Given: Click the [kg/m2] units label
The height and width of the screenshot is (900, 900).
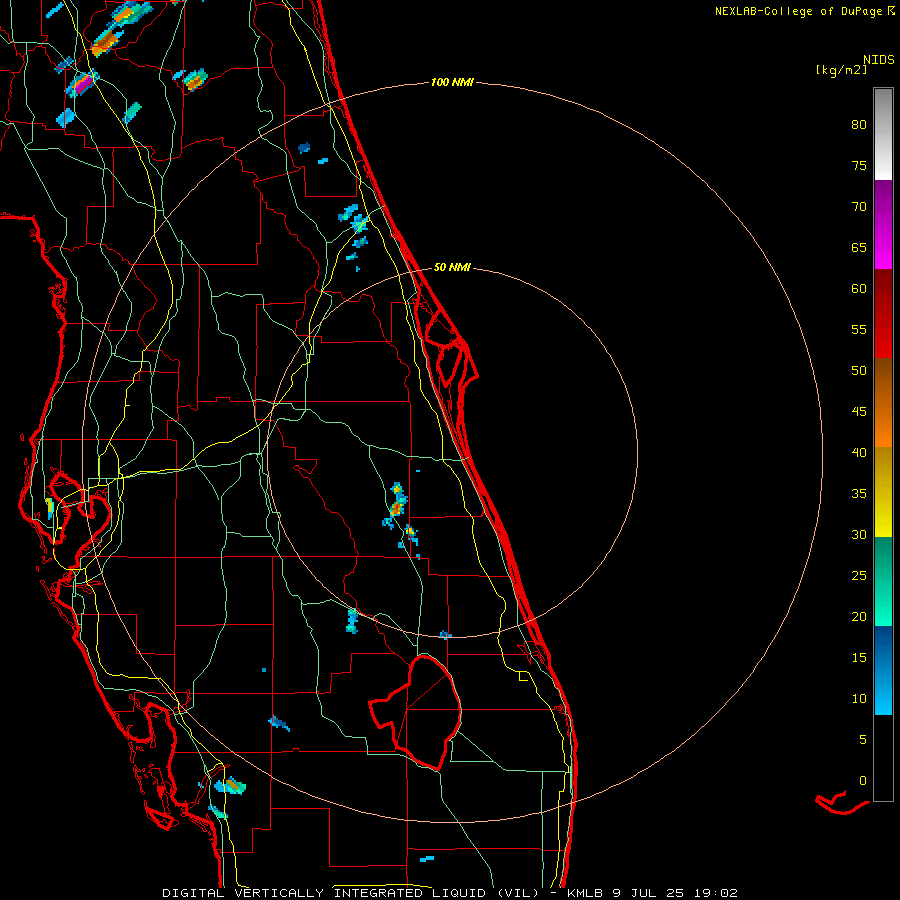Looking at the screenshot, I should coord(841,70).
